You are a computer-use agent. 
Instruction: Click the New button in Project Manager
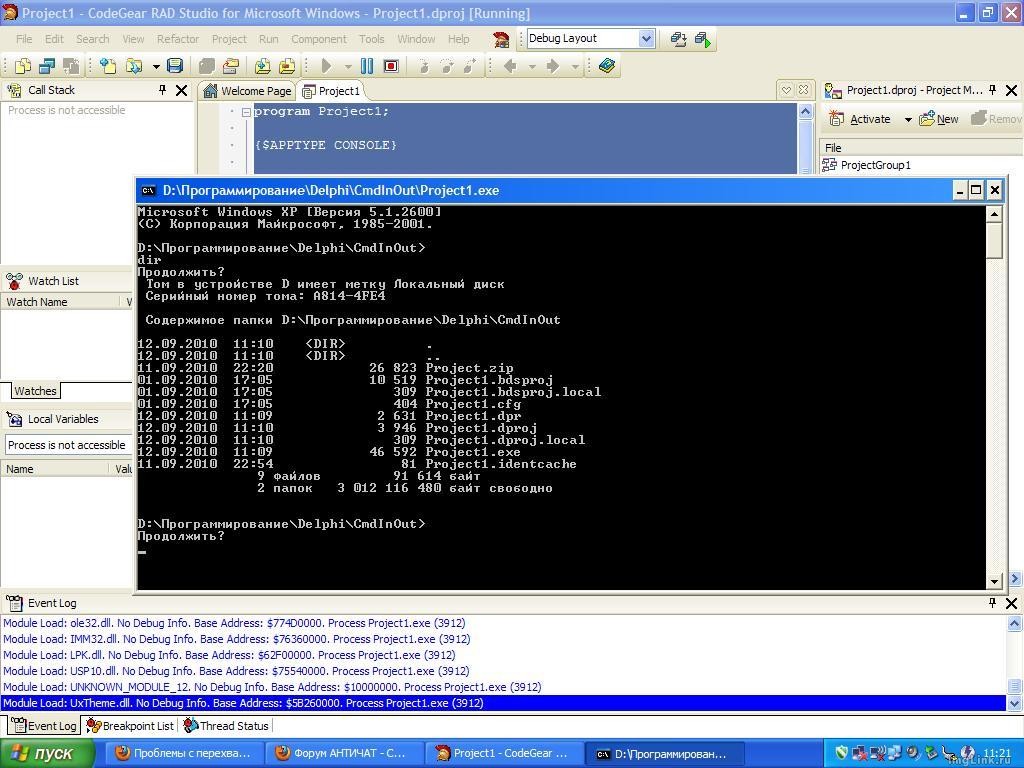938,119
